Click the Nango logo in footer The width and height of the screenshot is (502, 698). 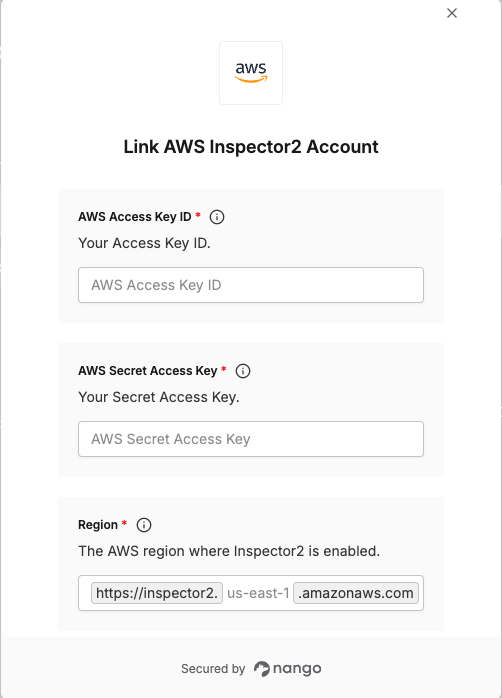point(262,669)
